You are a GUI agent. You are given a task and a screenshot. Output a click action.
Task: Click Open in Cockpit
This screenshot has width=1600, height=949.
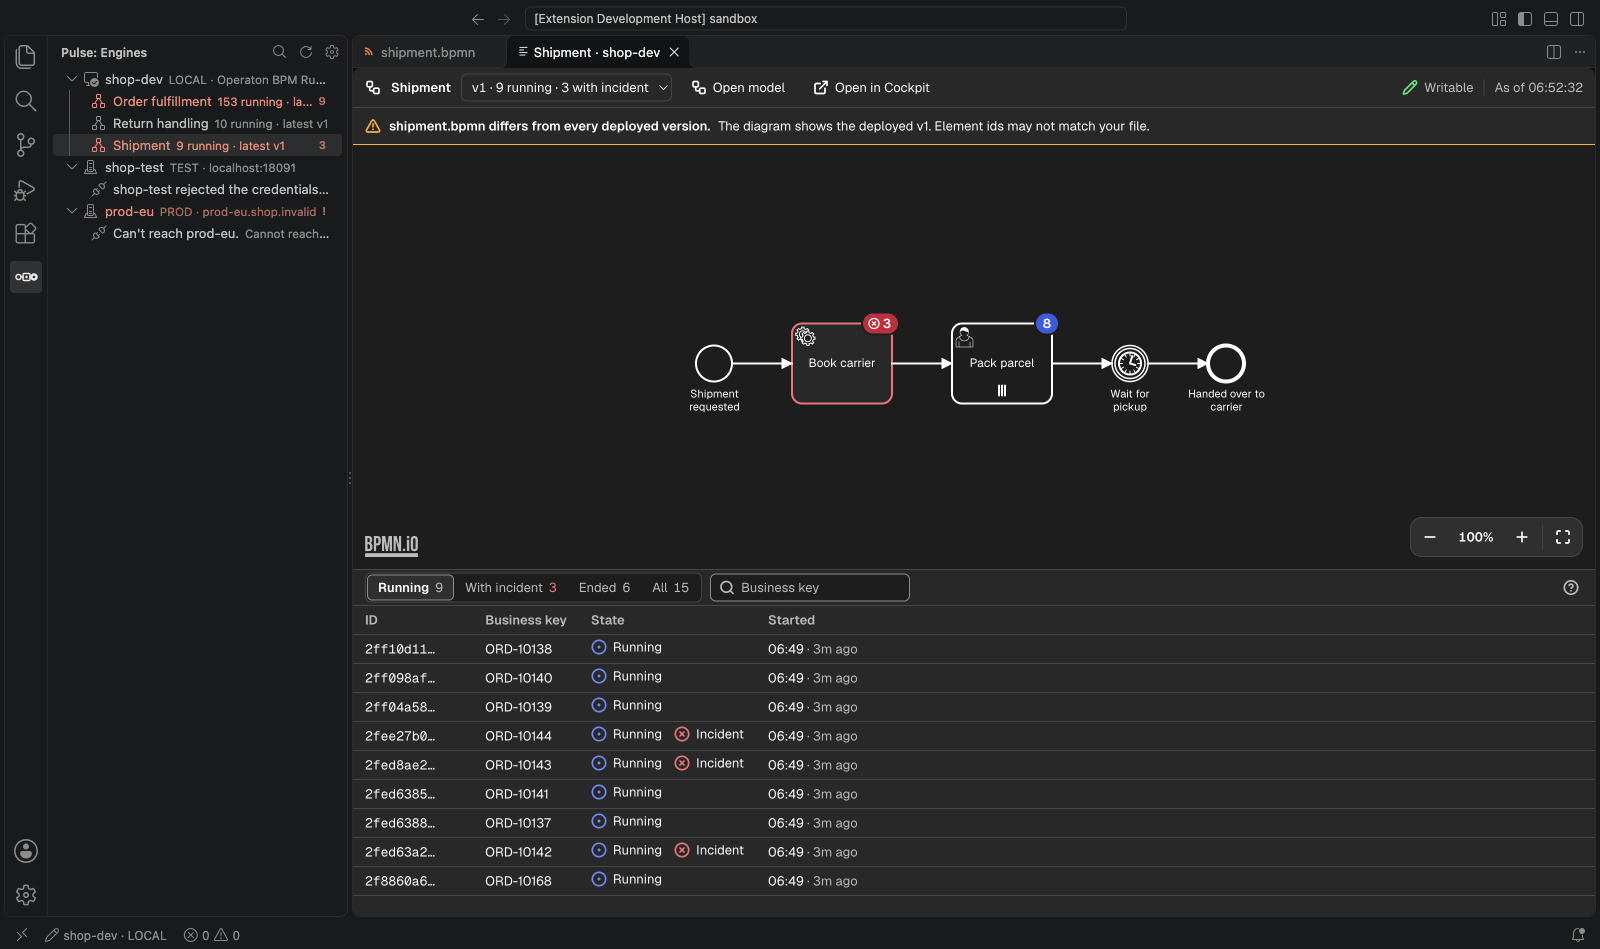coord(872,88)
